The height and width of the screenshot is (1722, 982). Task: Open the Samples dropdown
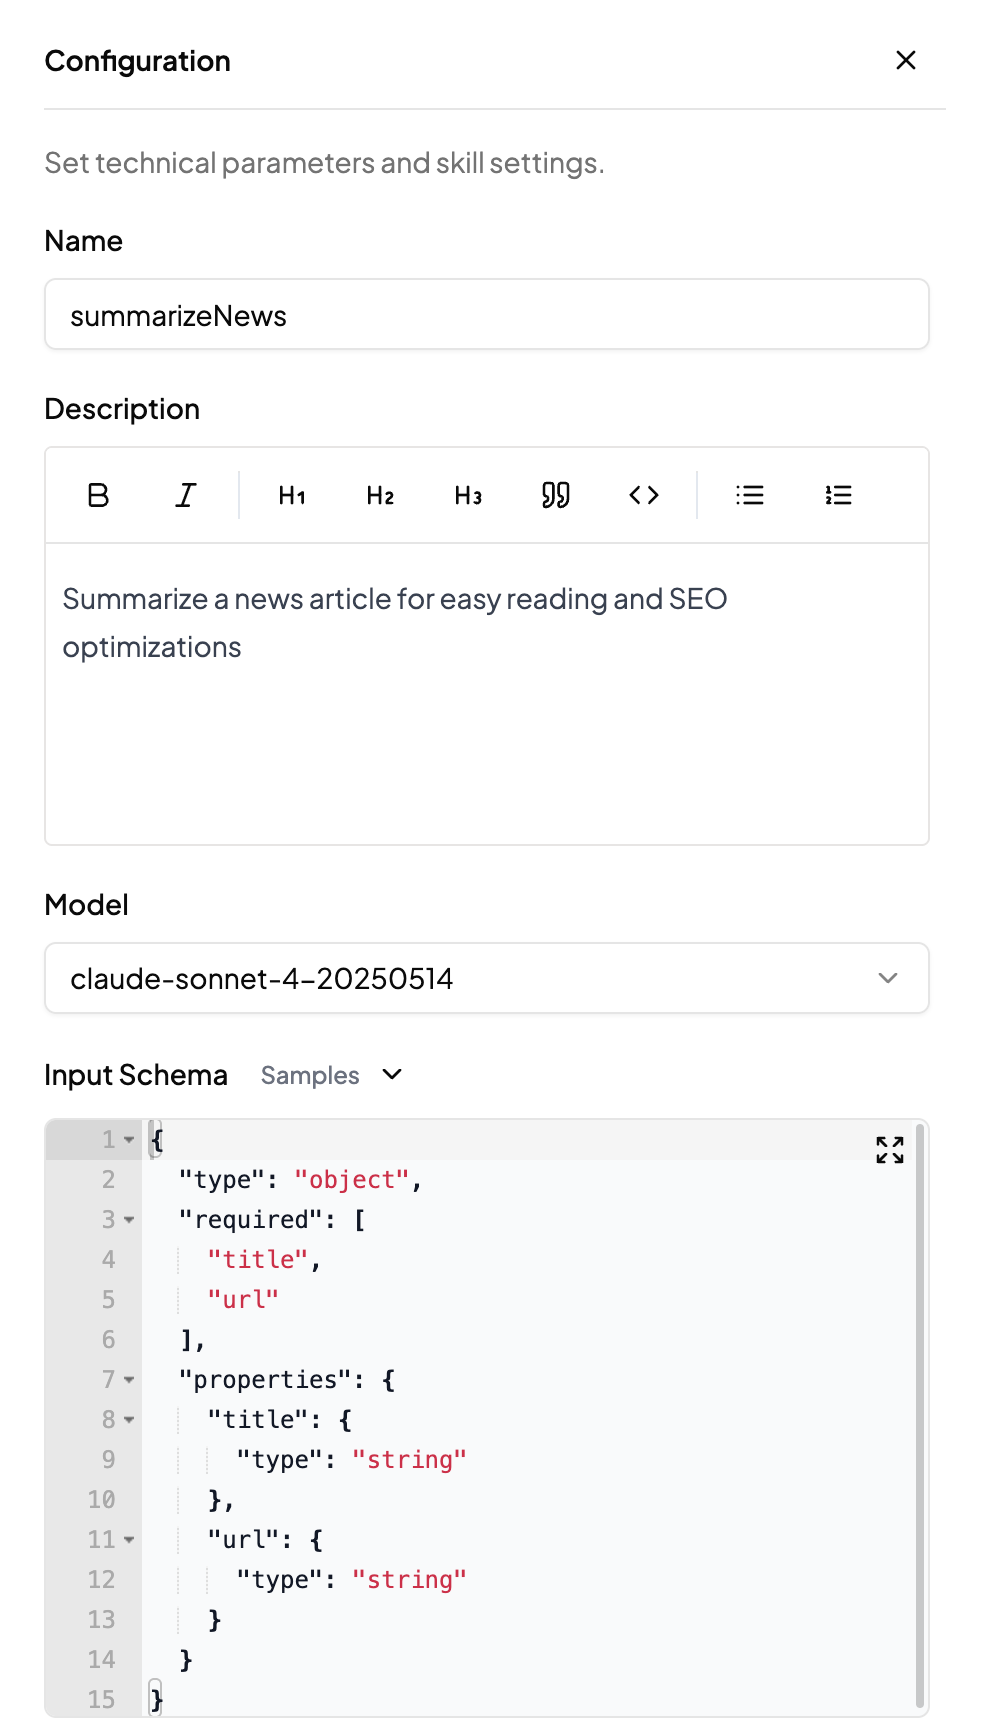(331, 1075)
